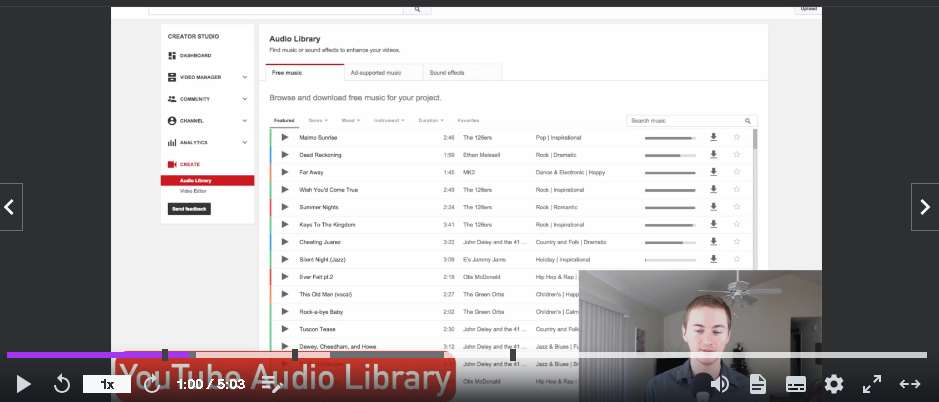Expand the Channel sidebar chevron
939x402 pixels.
244,120
